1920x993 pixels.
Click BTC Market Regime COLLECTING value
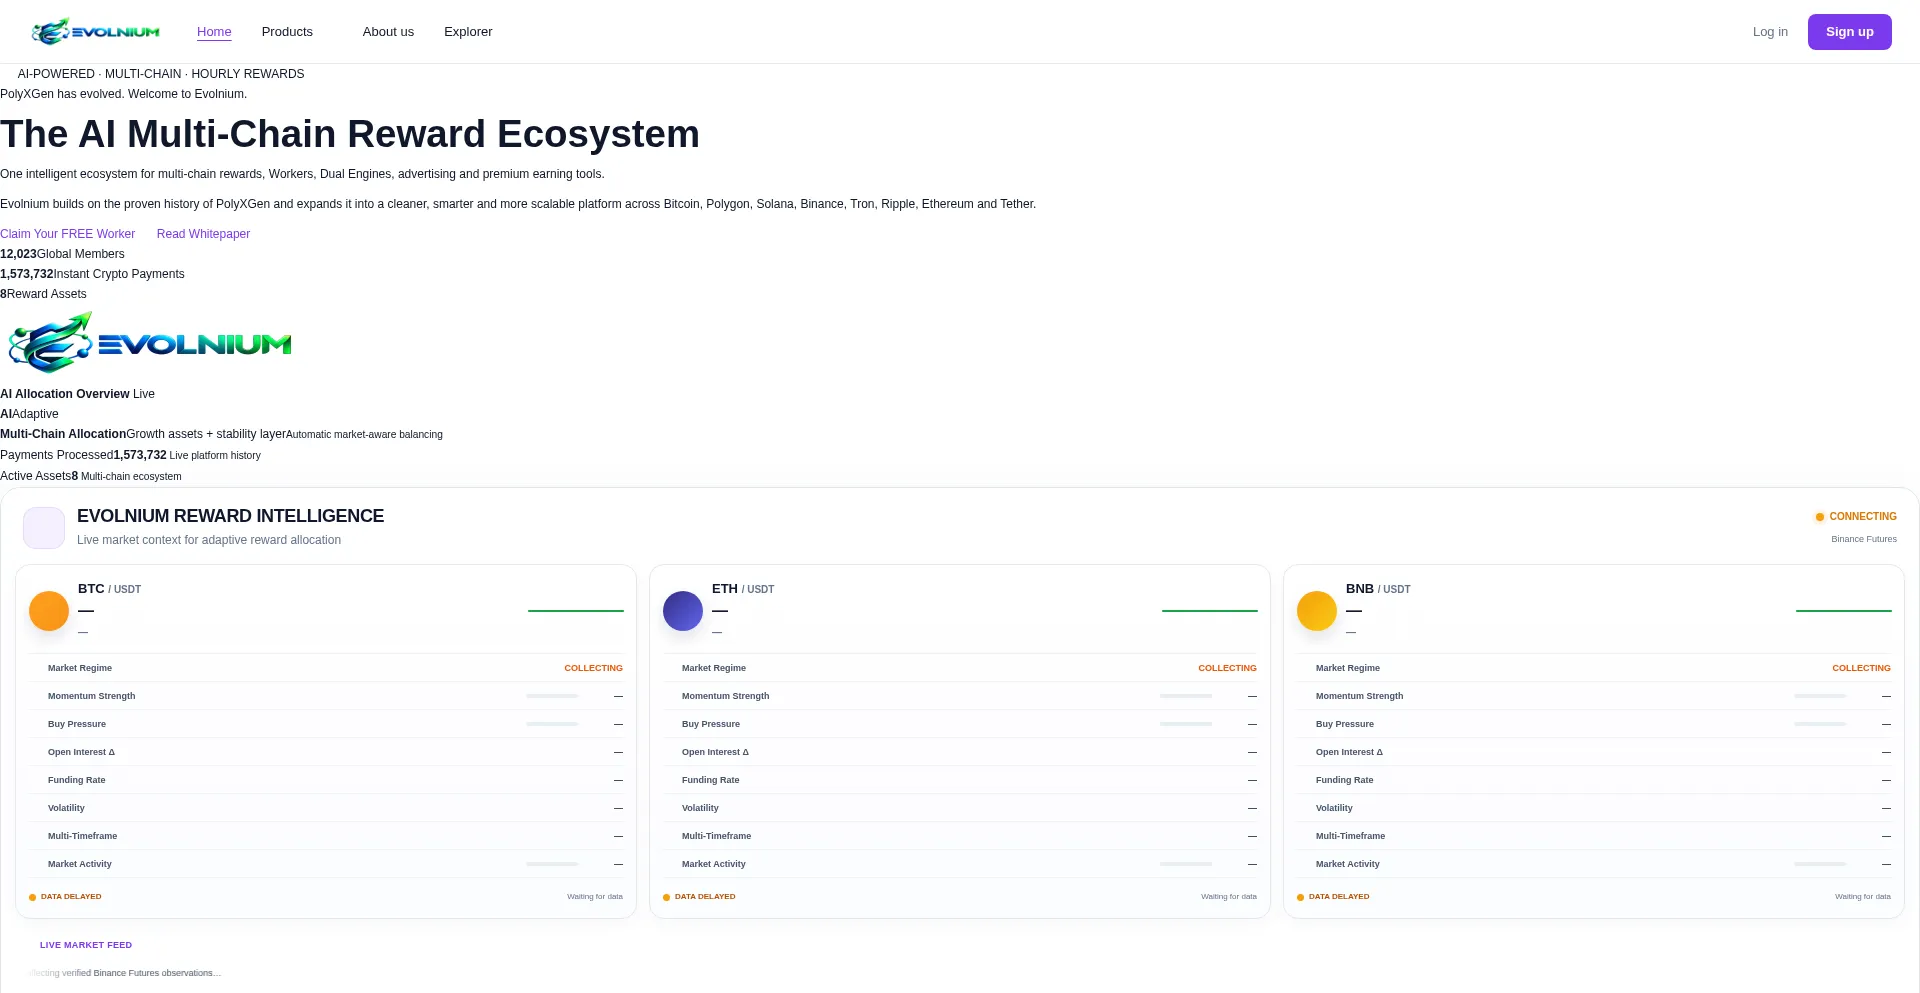pyautogui.click(x=593, y=668)
